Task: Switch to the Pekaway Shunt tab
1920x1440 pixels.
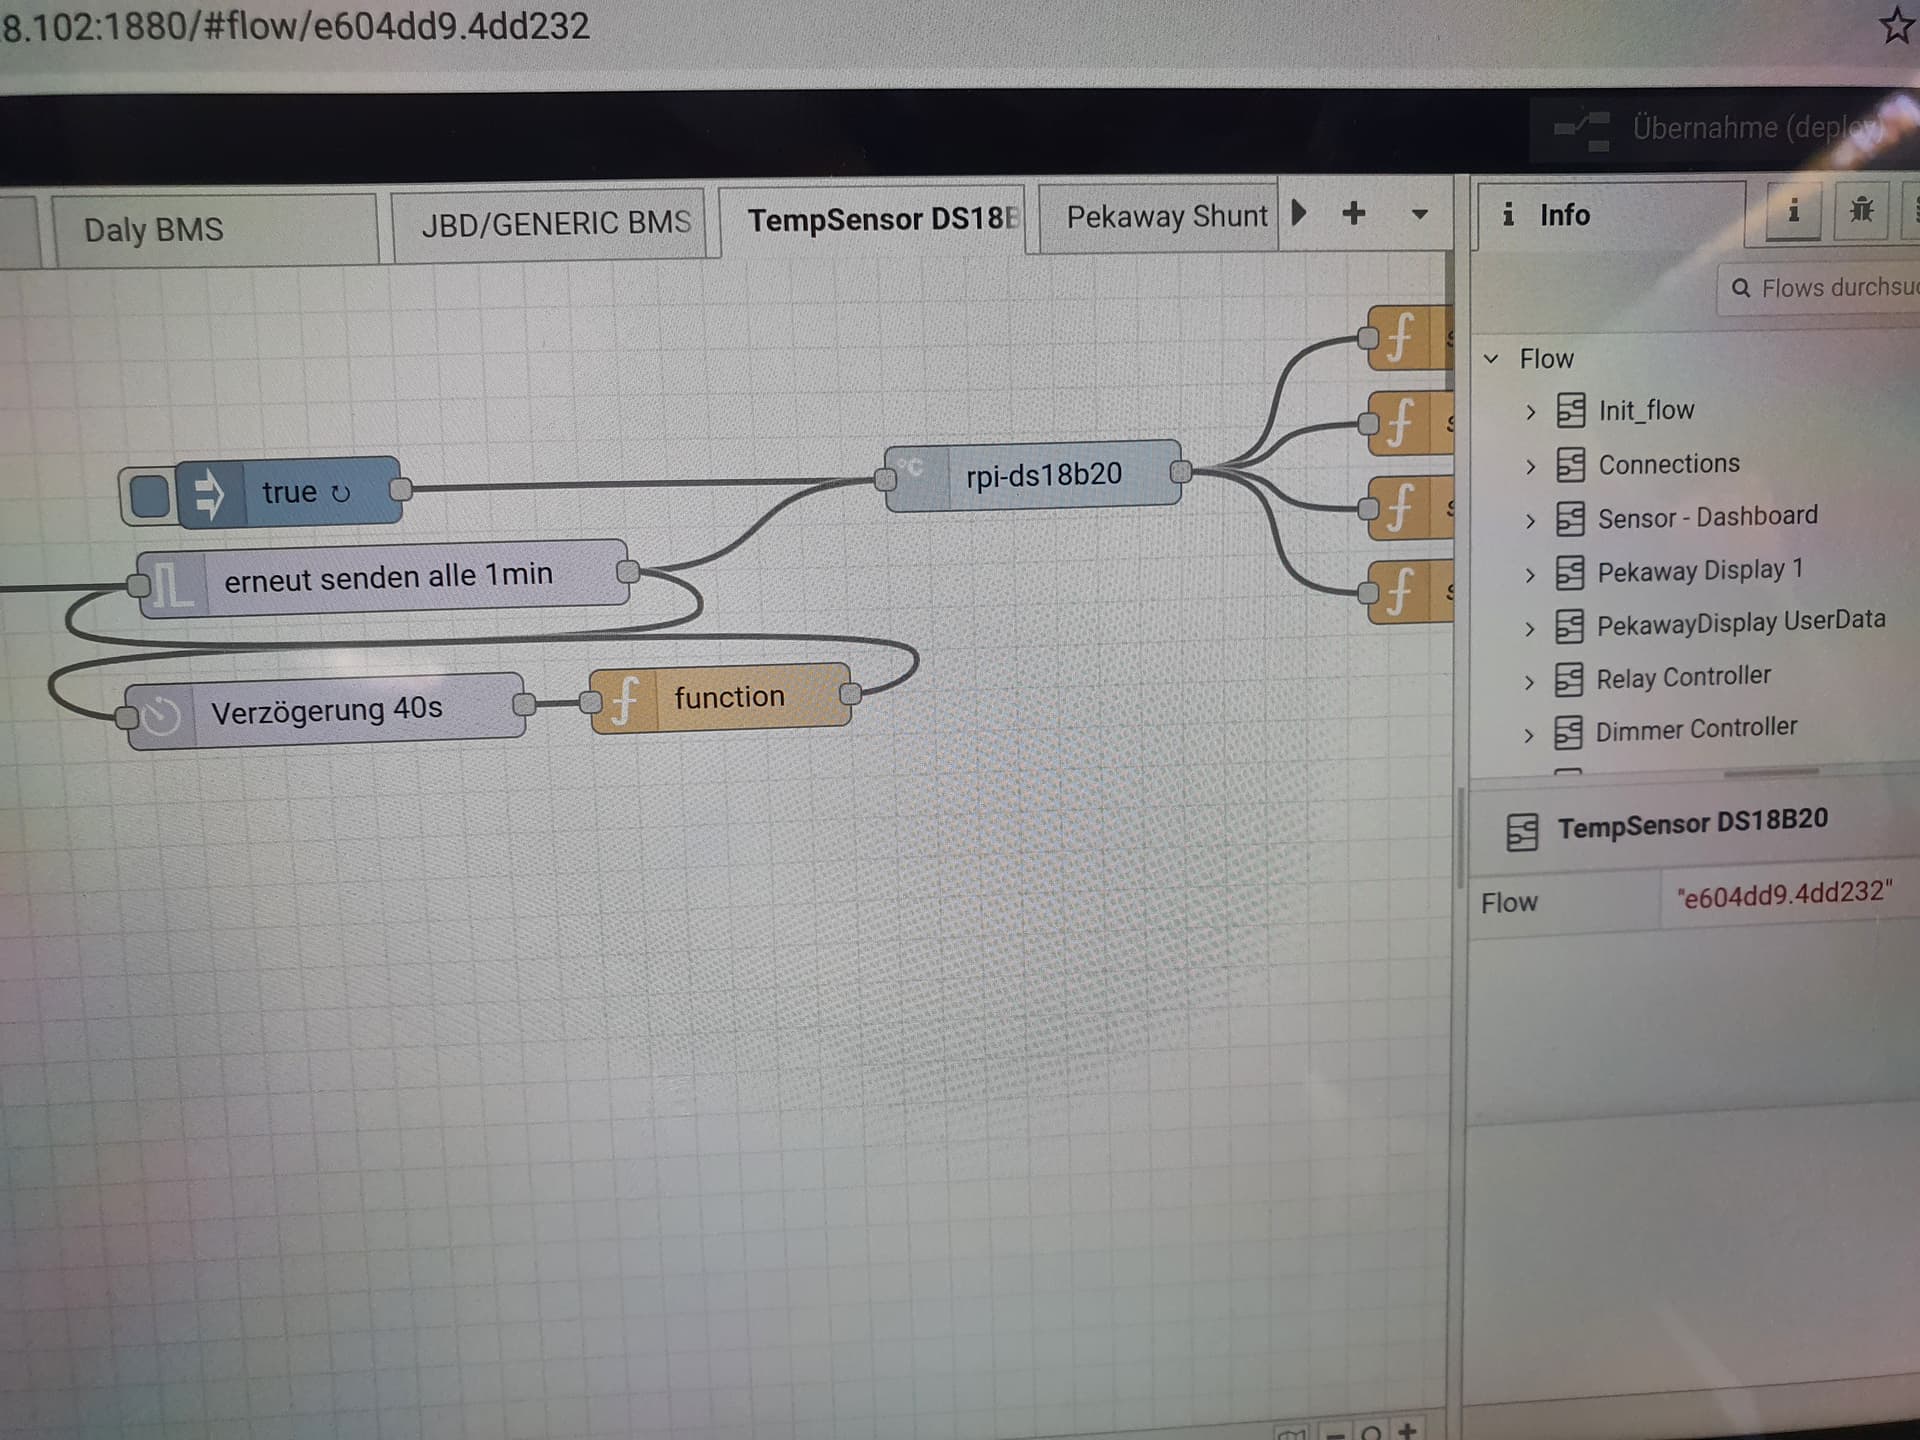Action: pyautogui.click(x=1159, y=216)
